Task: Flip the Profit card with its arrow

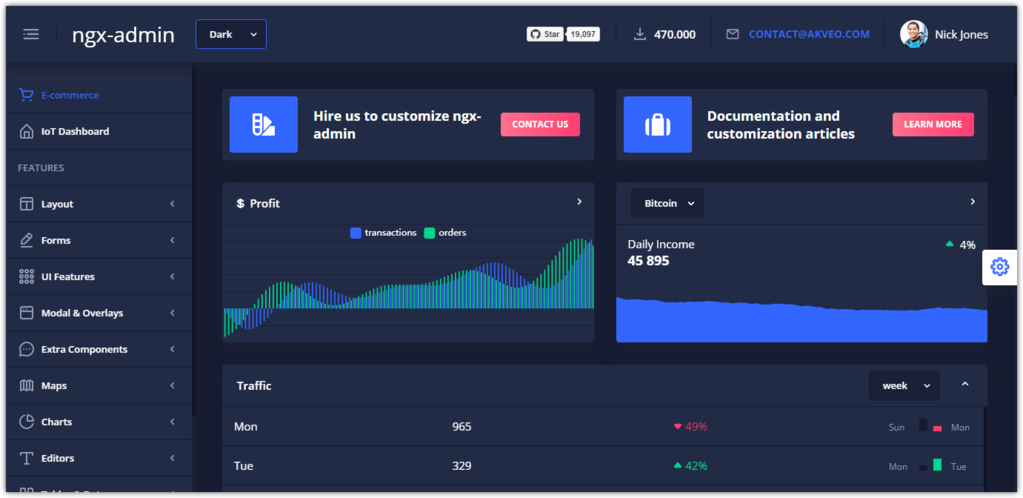Action: pyautogui.click(x=579, y=202)
